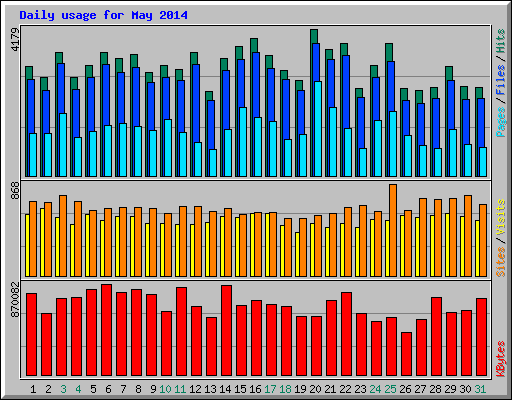Click the yellow 'Visits' legend label

click(x=501, y=217)
